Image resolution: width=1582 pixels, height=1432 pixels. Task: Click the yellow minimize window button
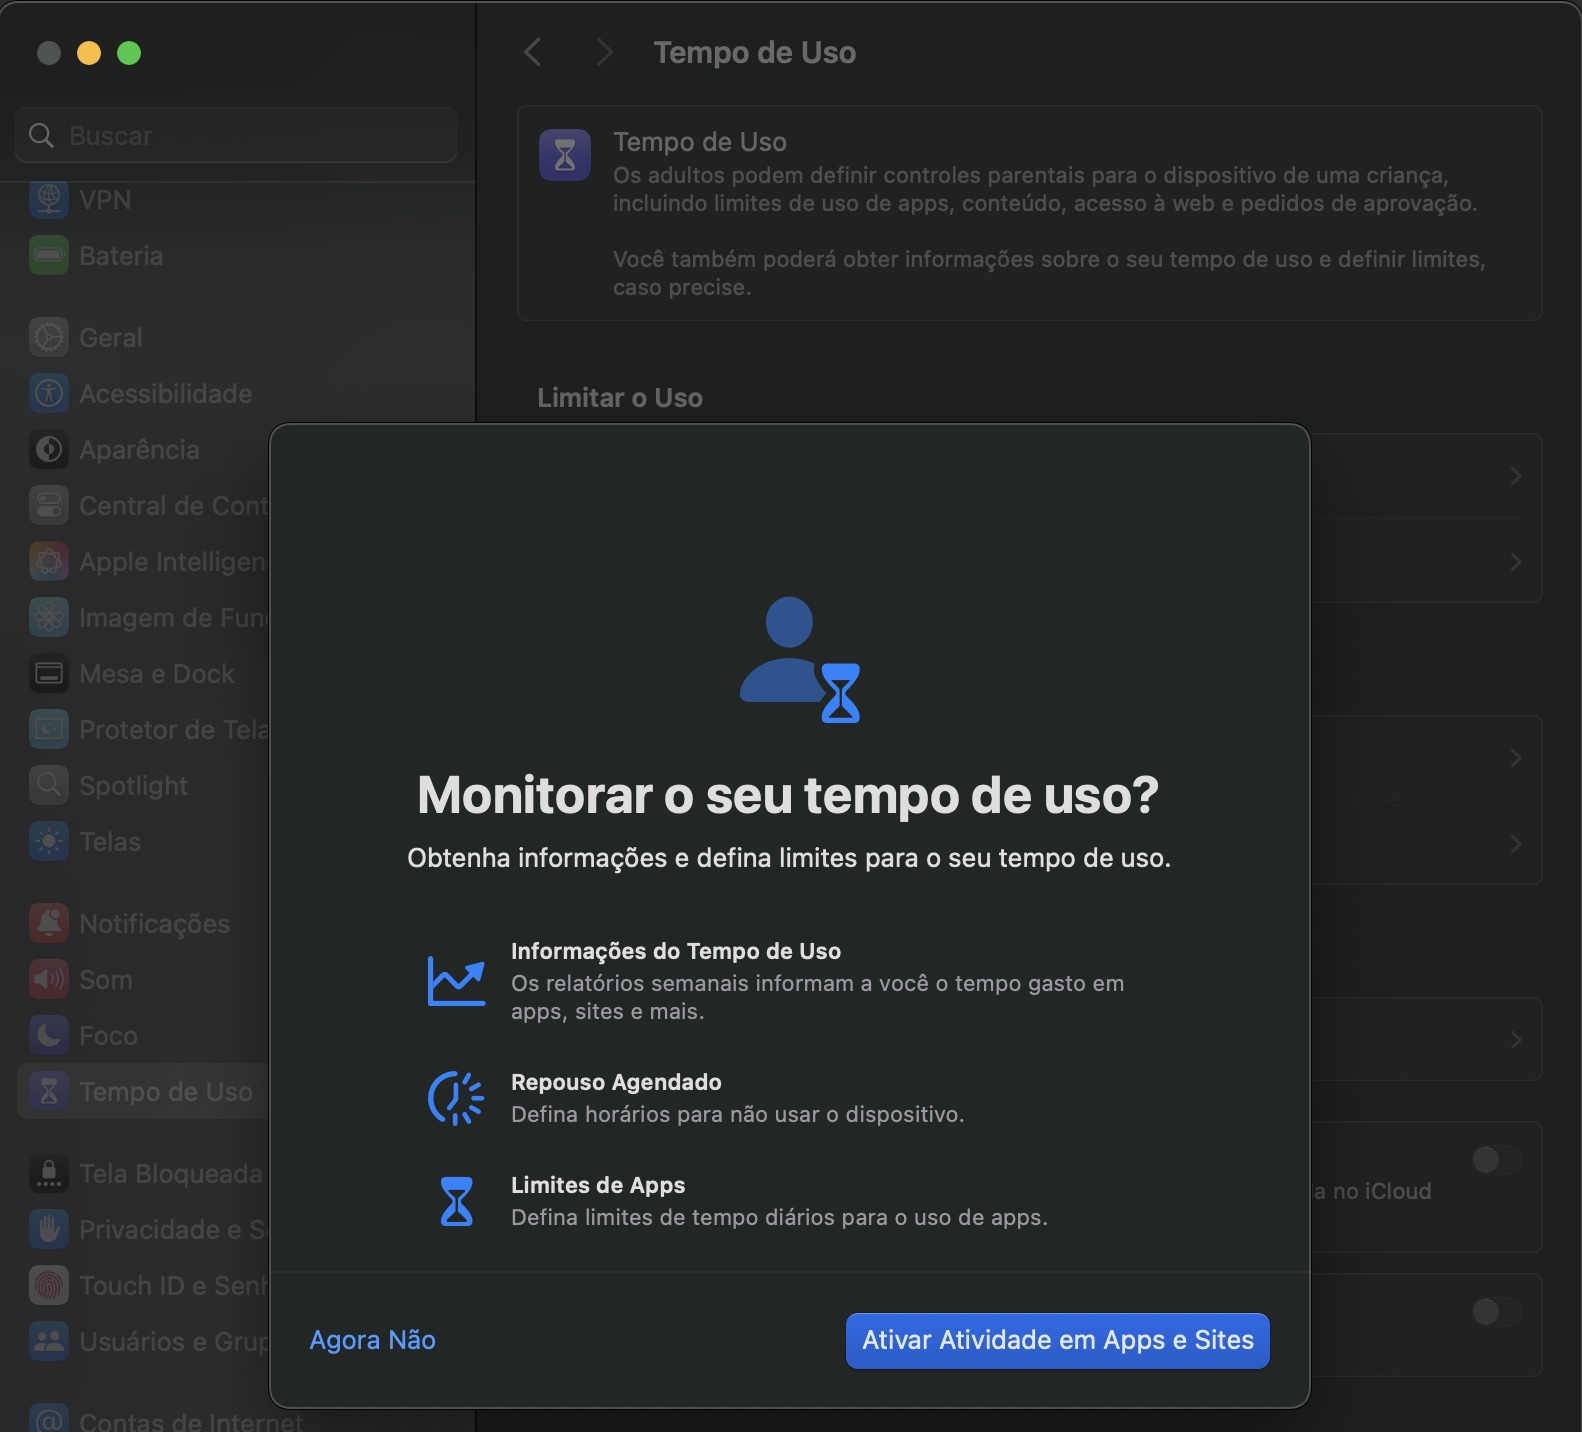[89, 53]
